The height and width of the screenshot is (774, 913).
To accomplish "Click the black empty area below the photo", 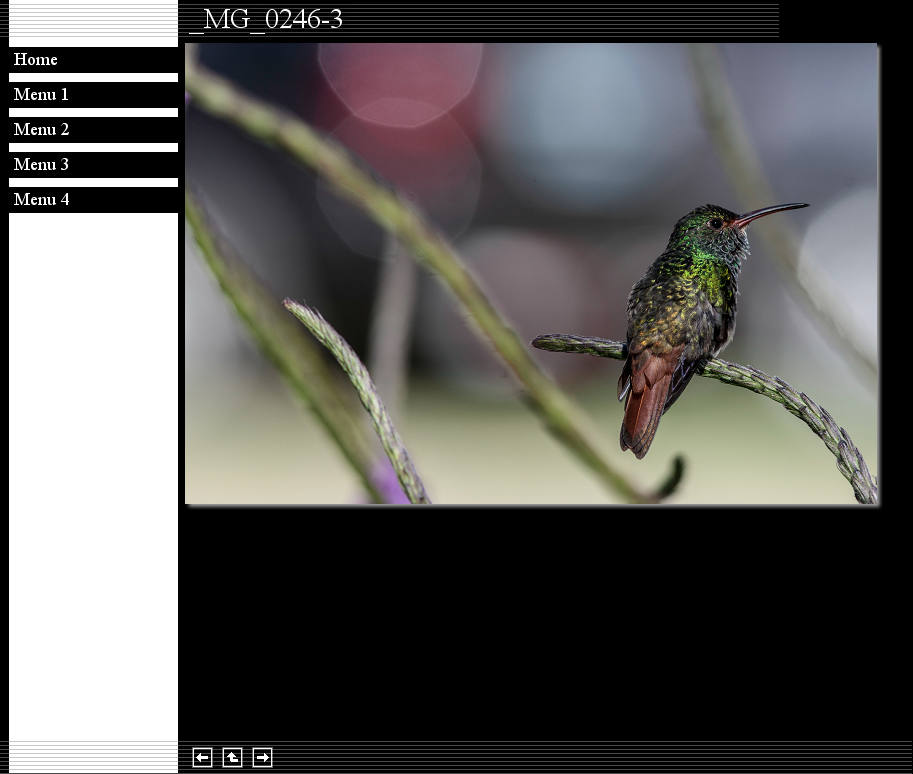I will (x=540, y=620).
